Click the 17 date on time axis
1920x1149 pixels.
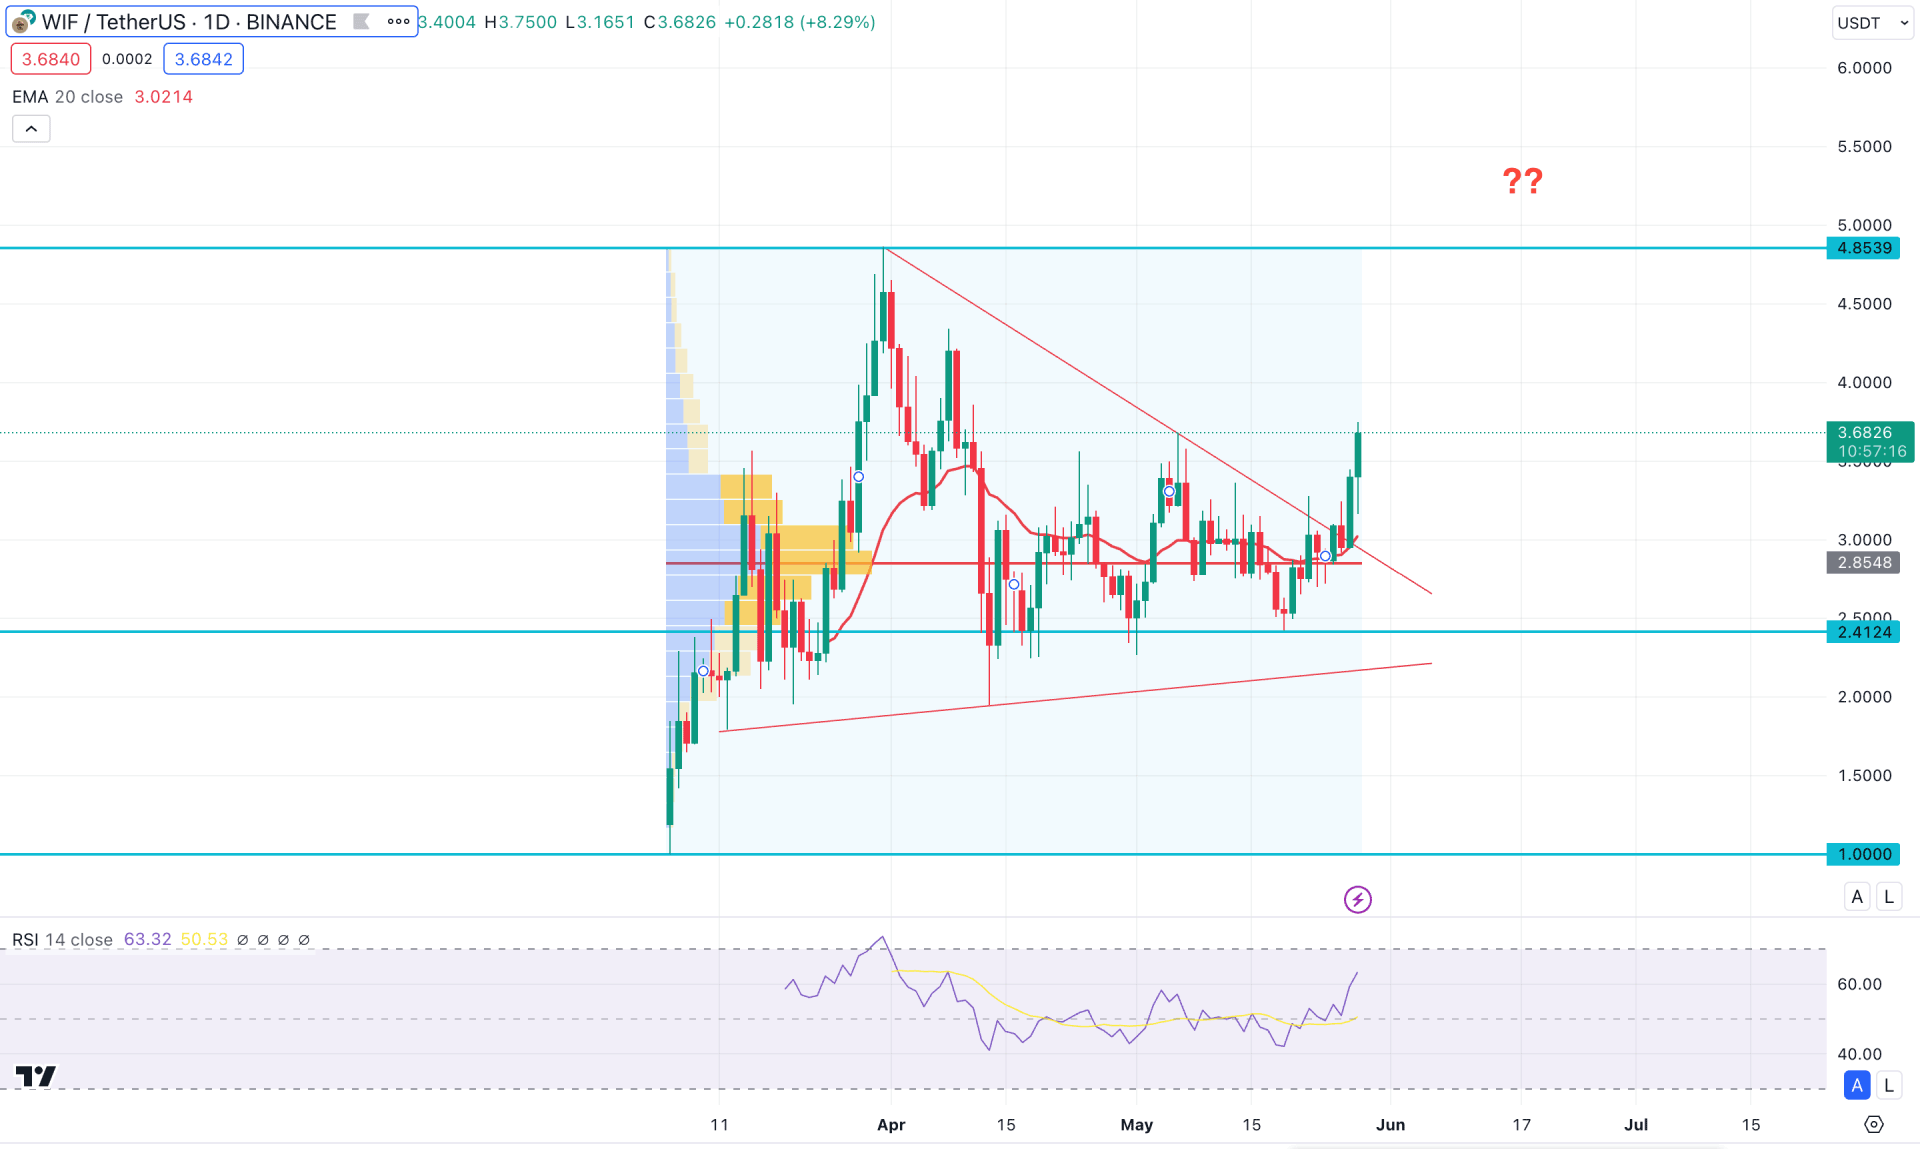(x=1521, y=1125)
